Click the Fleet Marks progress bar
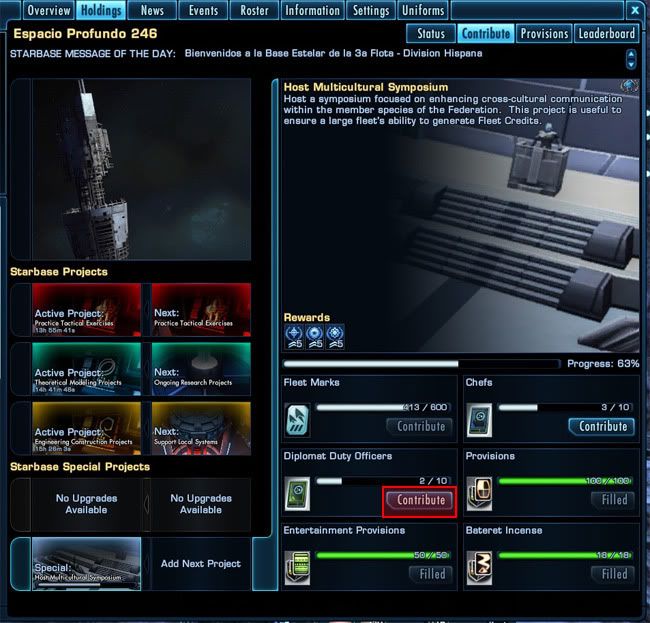Image resolution: width=650 pixels, height=623 pixels. coord(383,407)
